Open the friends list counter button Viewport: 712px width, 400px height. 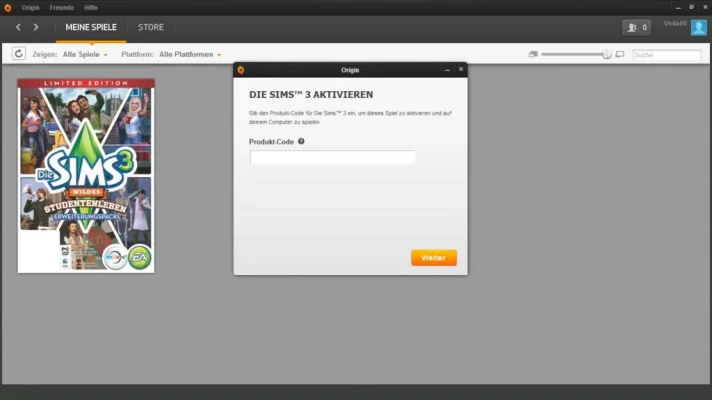tap(637, 28)
